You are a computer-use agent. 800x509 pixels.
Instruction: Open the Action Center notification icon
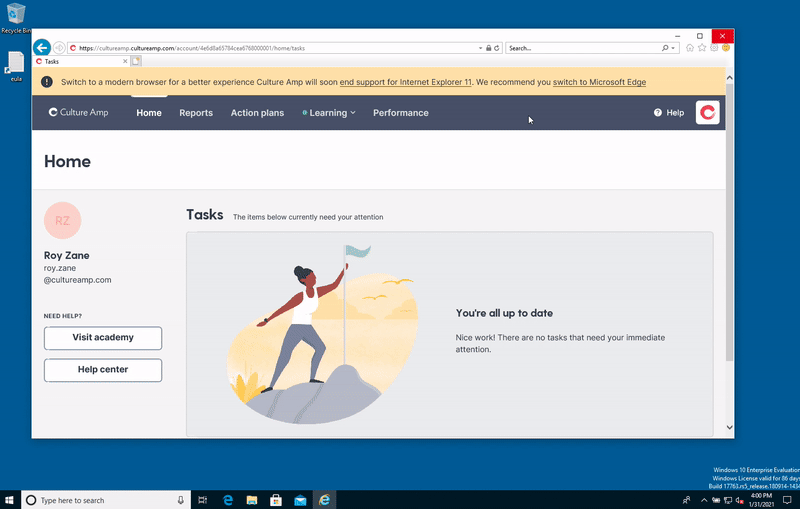(787, 500)
